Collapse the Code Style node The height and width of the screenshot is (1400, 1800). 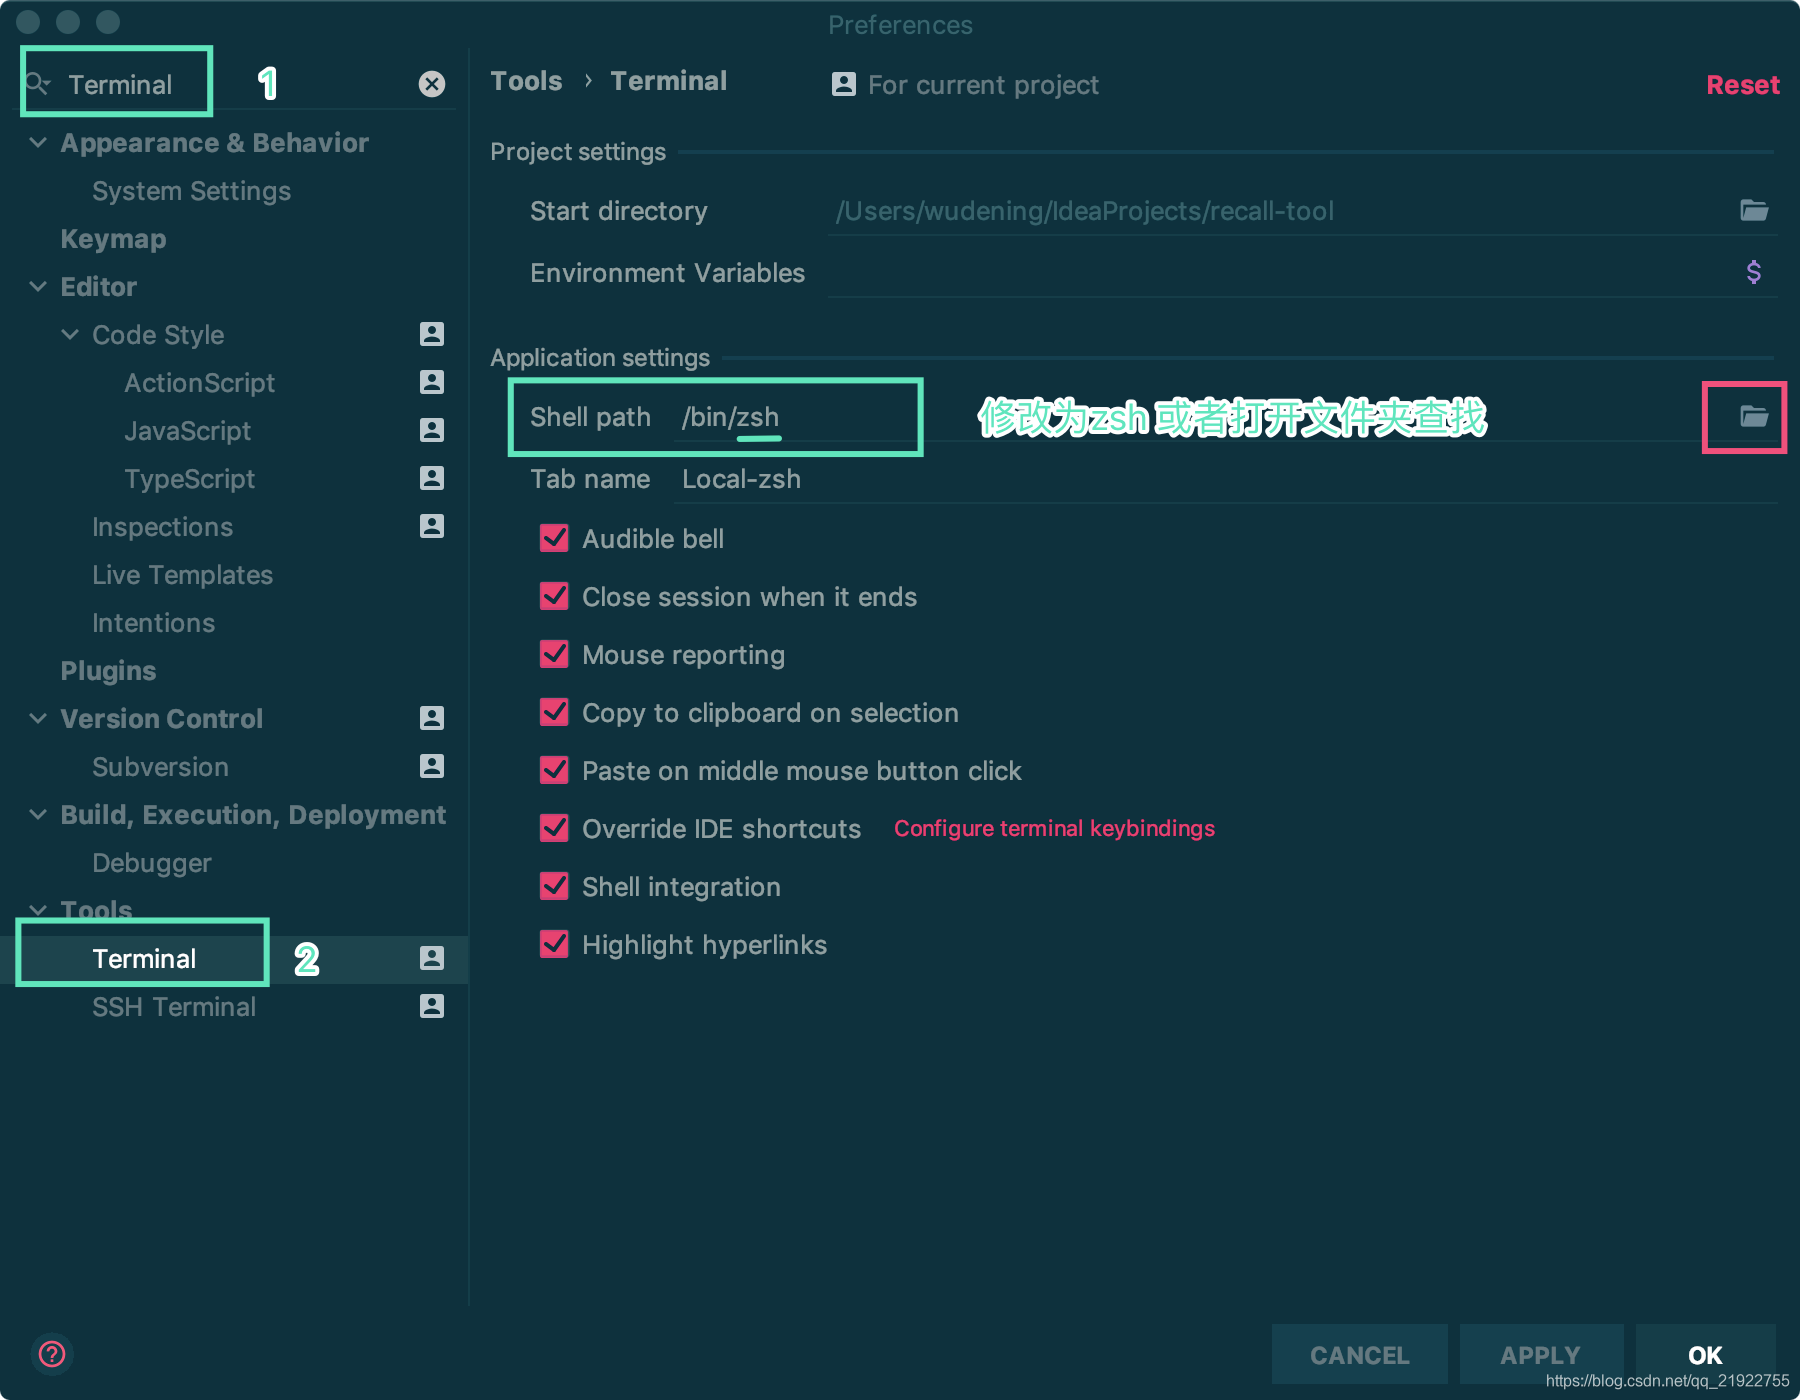point(70,335)
